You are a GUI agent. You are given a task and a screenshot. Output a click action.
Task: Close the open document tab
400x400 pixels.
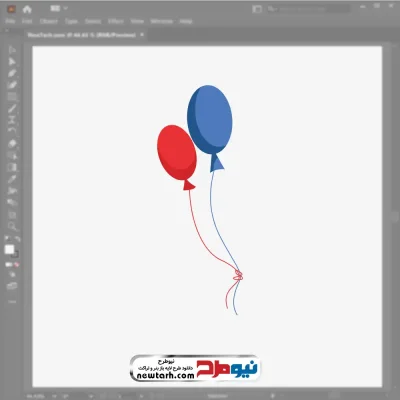142,35
